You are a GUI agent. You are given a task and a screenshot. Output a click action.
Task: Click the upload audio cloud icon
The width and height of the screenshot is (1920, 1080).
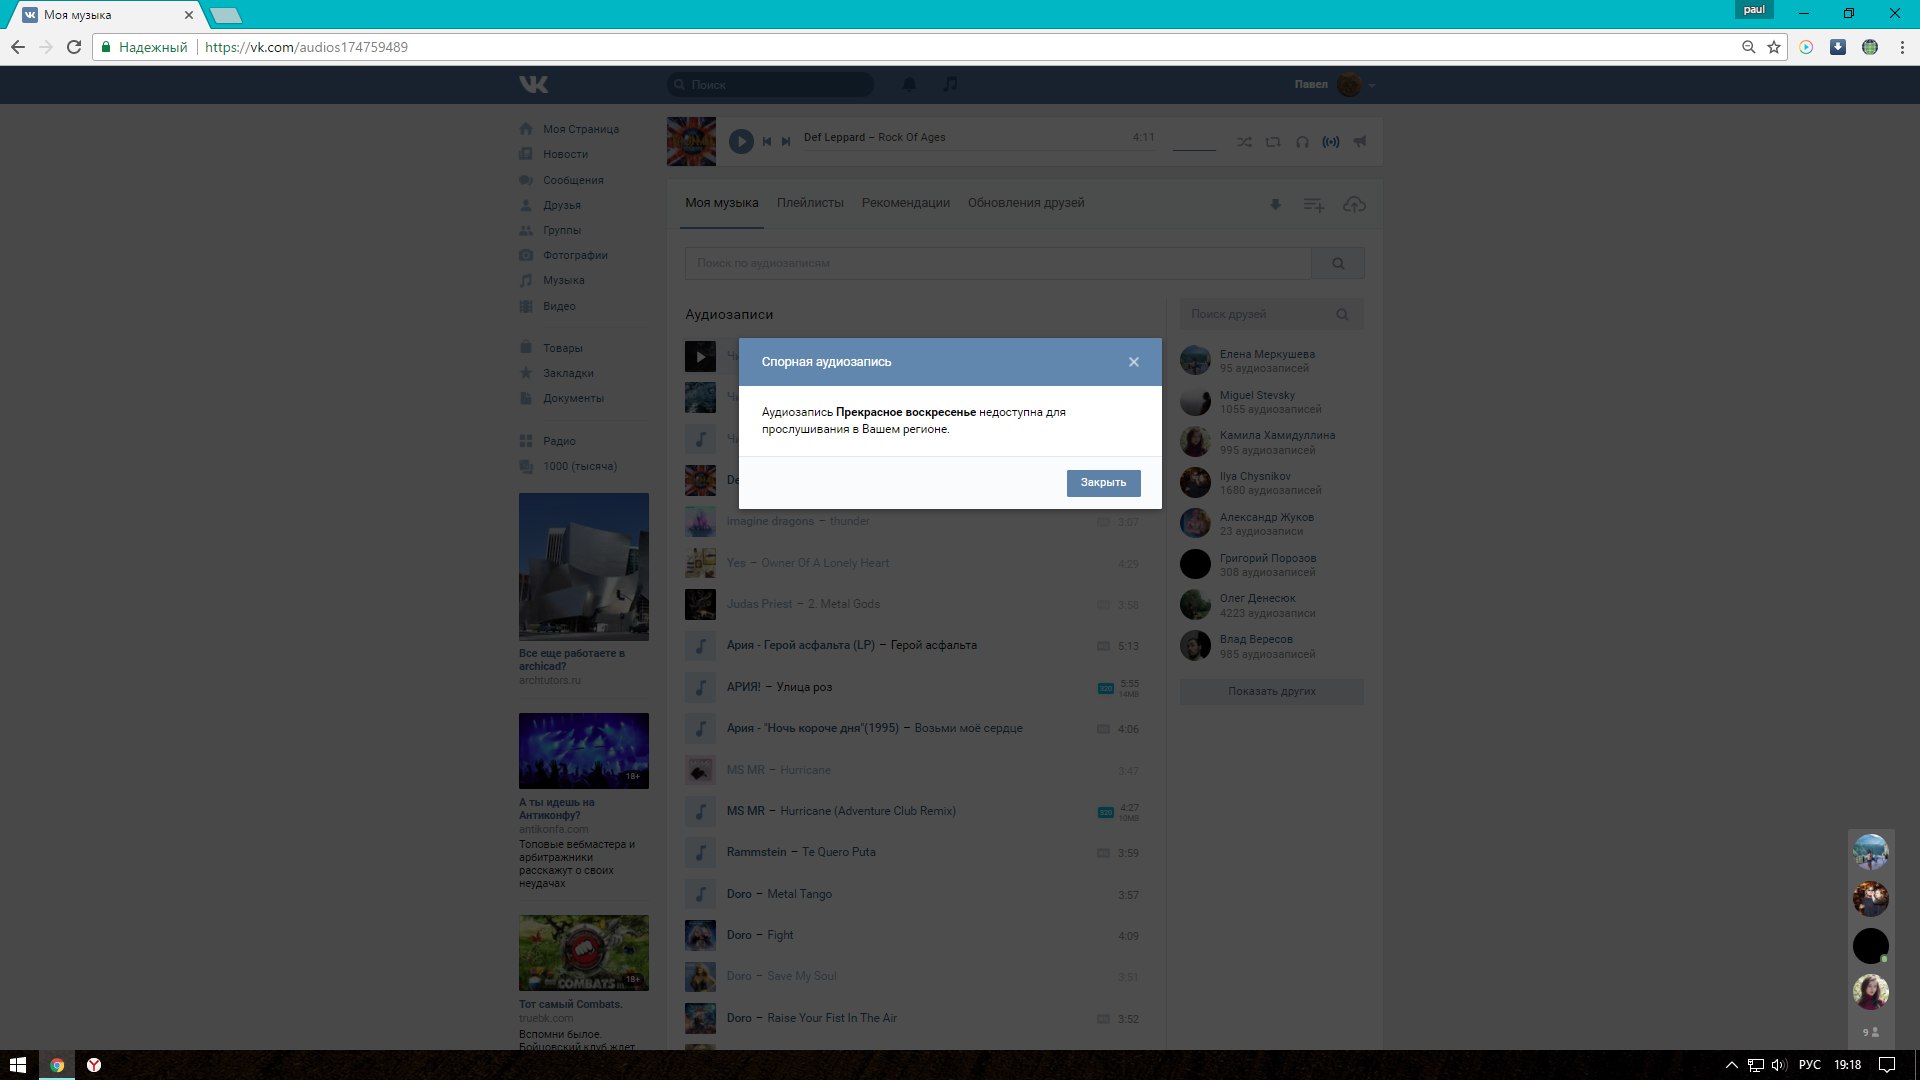click(1354, 205)
